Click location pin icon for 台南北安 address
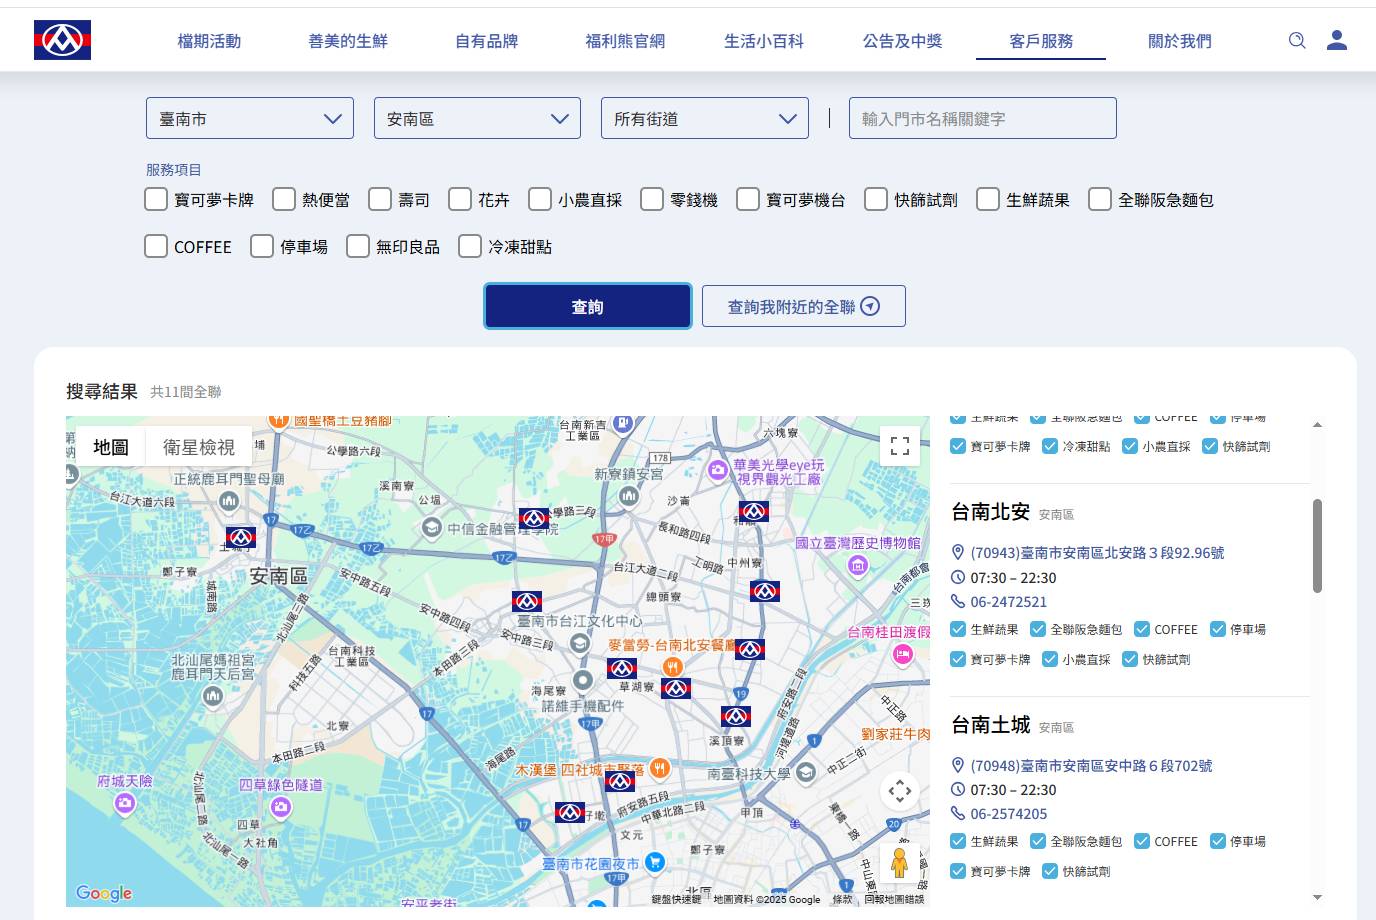This screenshot has width=1376, height=920. [958, 552]
